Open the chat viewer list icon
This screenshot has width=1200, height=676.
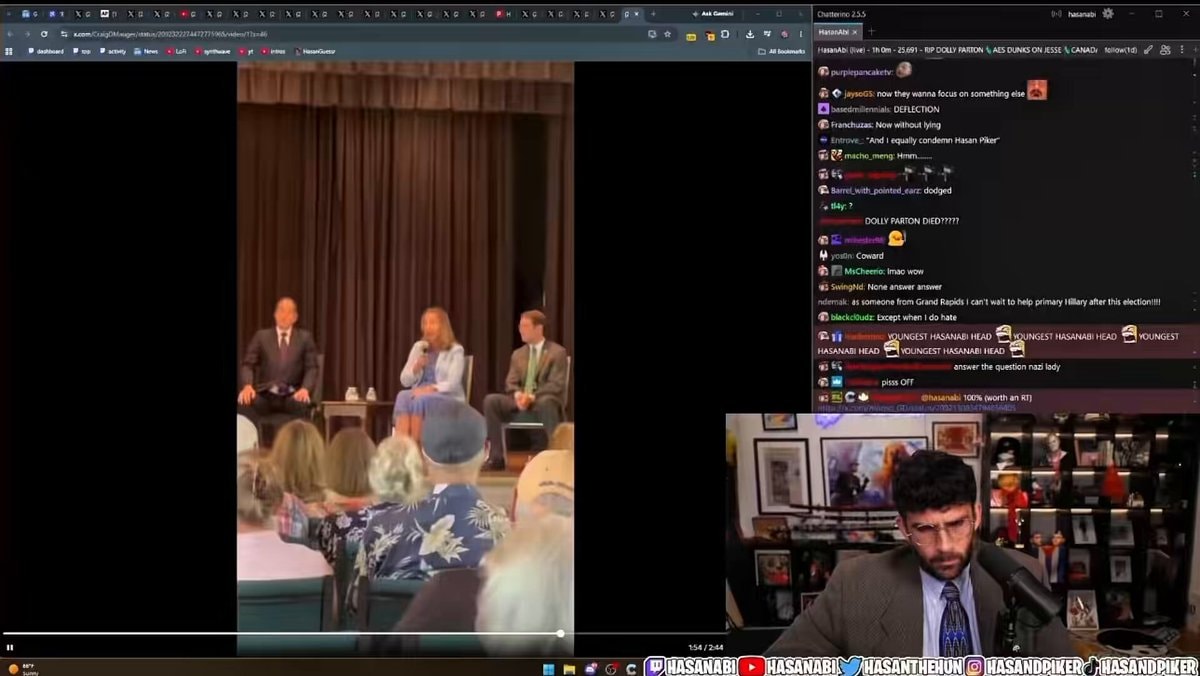(1166, 50)
